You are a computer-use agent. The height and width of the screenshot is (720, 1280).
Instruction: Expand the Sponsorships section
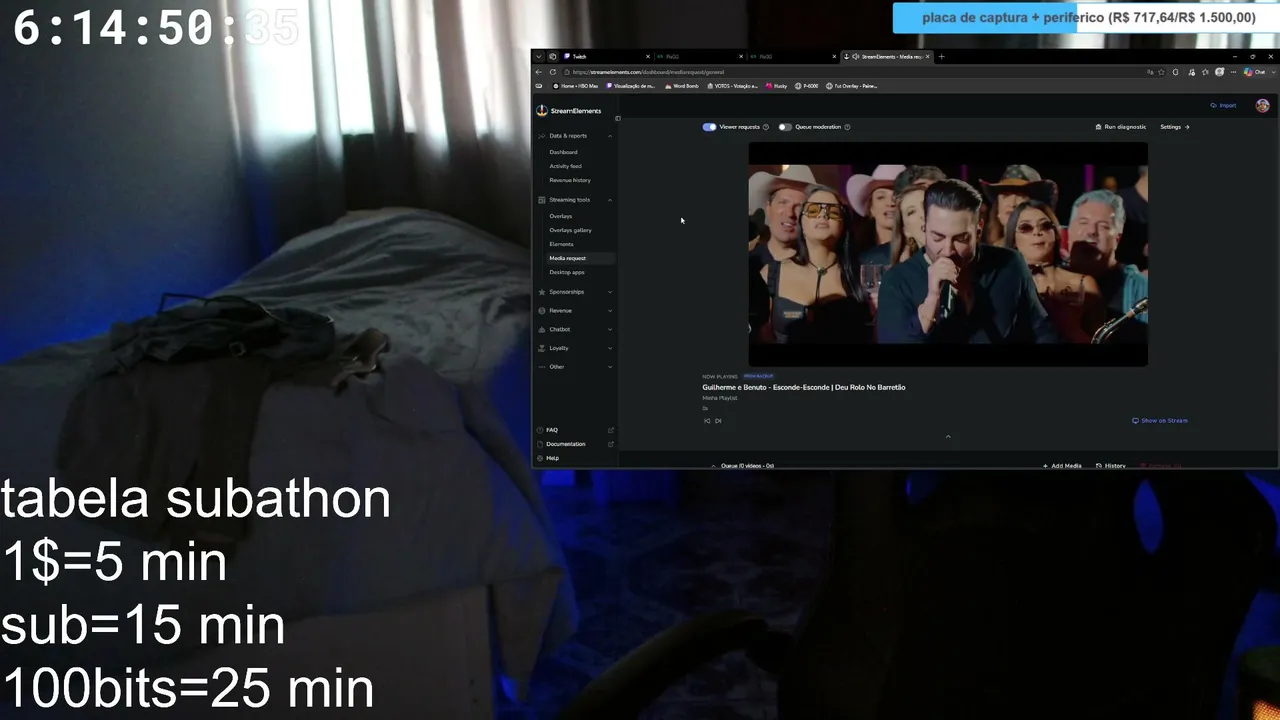pyautogui.click(x=610, y=292)
